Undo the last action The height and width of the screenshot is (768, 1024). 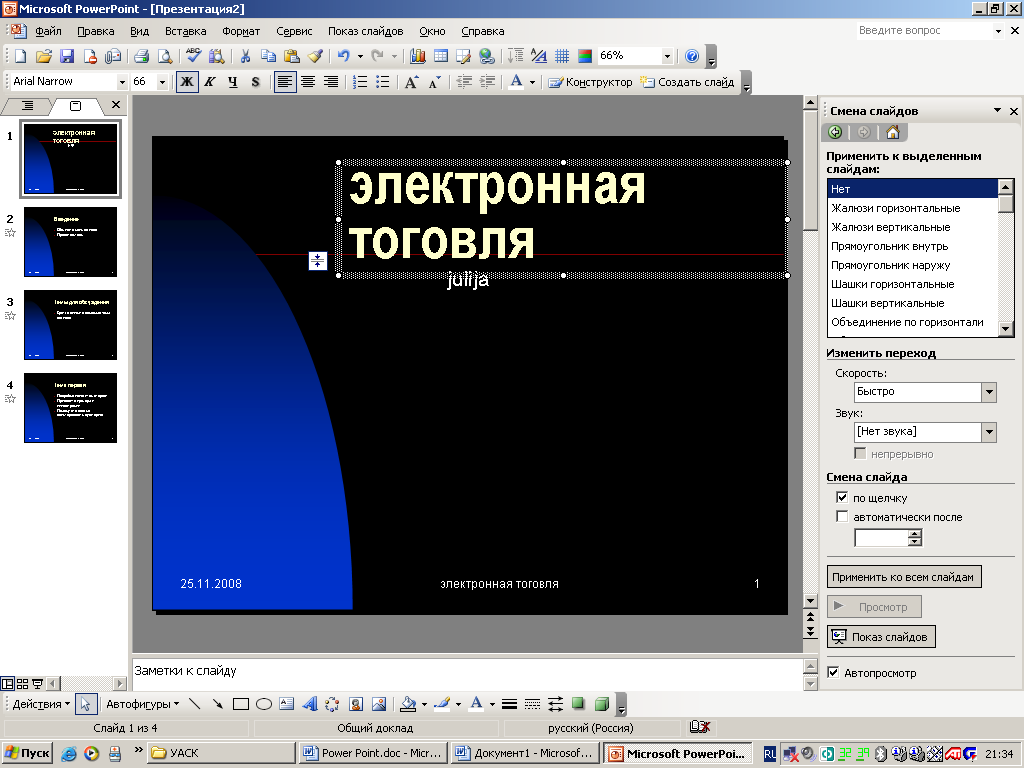tap(344, 56)
